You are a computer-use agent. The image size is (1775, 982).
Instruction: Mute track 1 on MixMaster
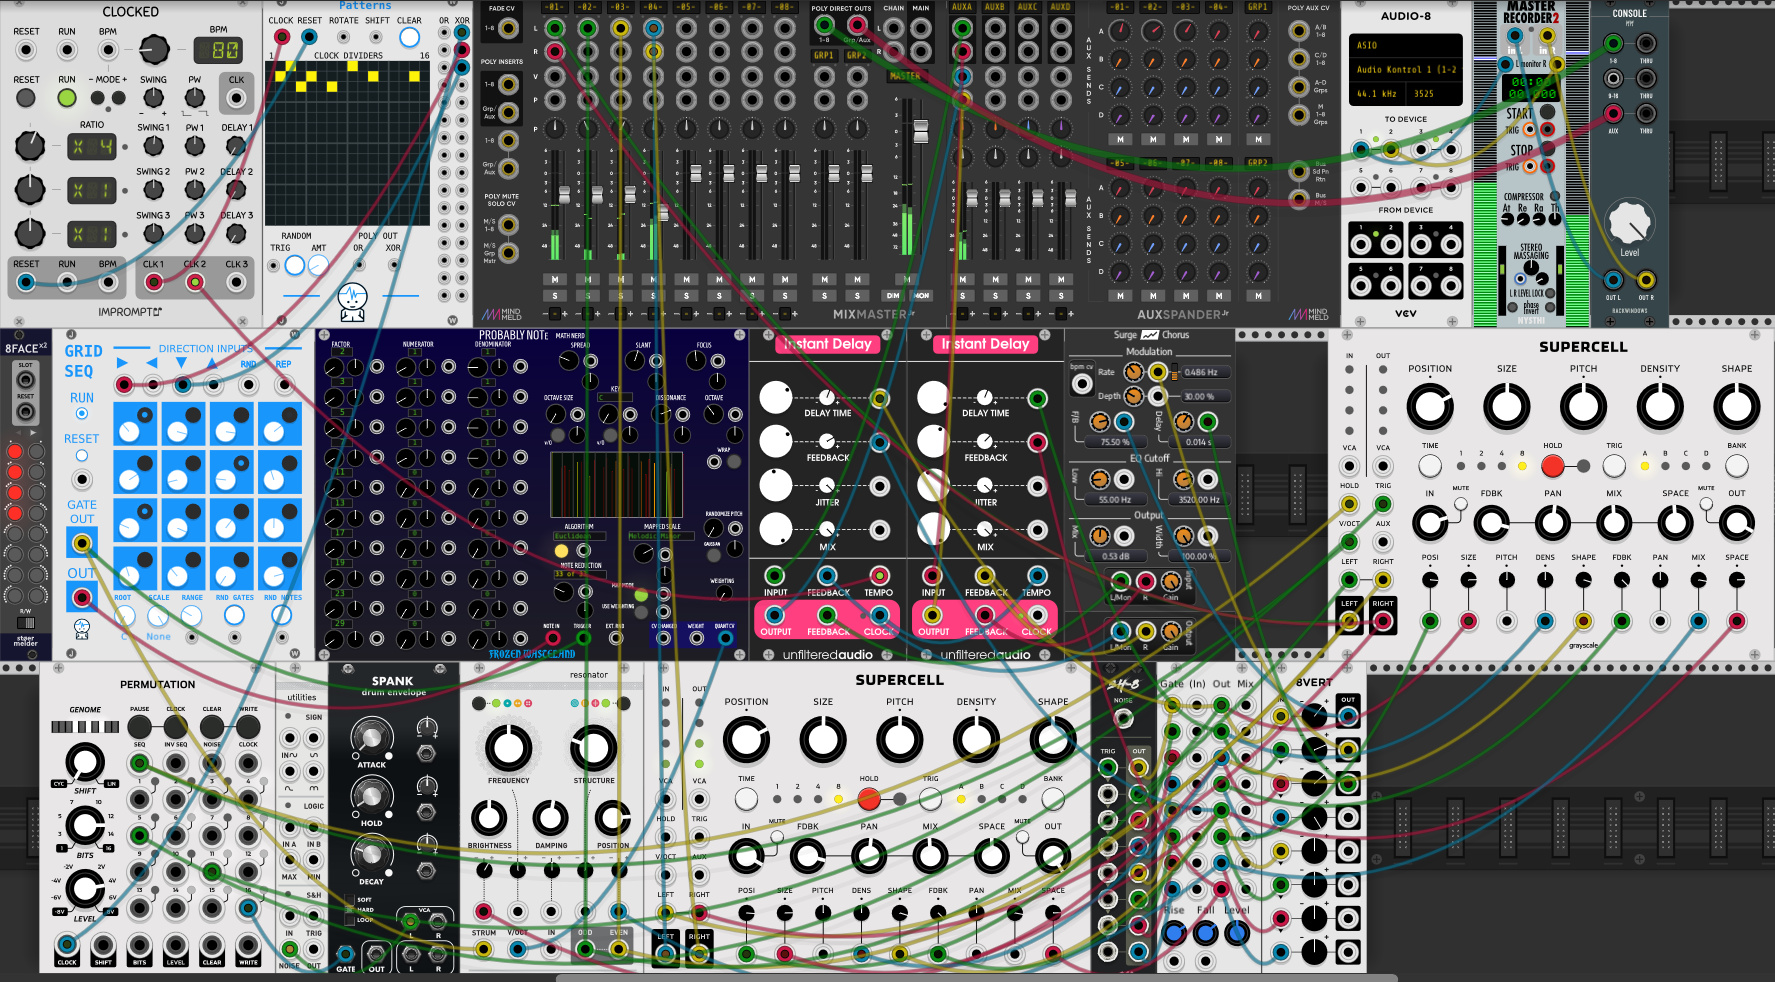(x=555, y=279)
